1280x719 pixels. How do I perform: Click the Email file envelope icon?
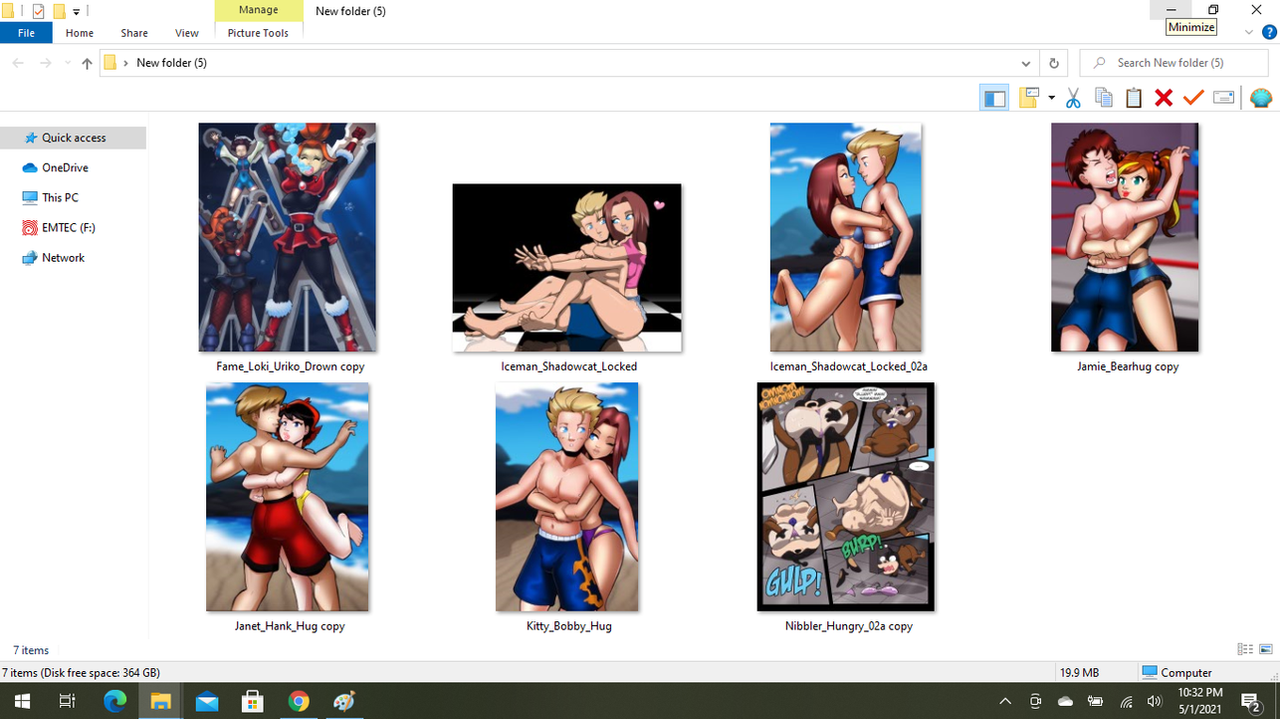(x=1224, y=98)
